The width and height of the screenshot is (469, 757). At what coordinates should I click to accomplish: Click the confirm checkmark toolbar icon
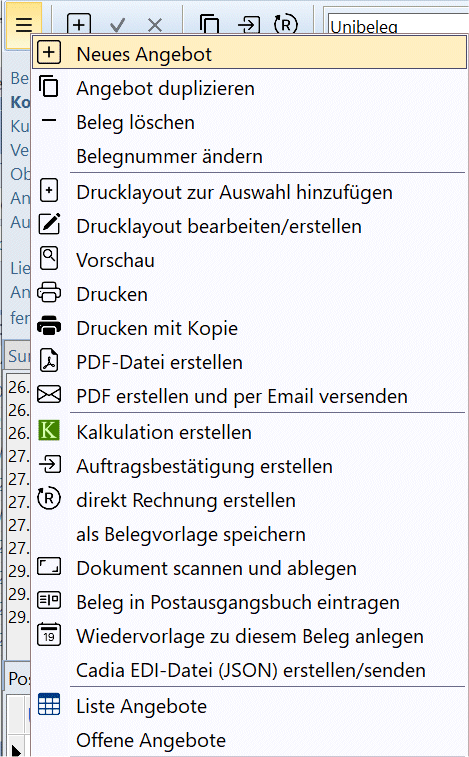(117, 25)
